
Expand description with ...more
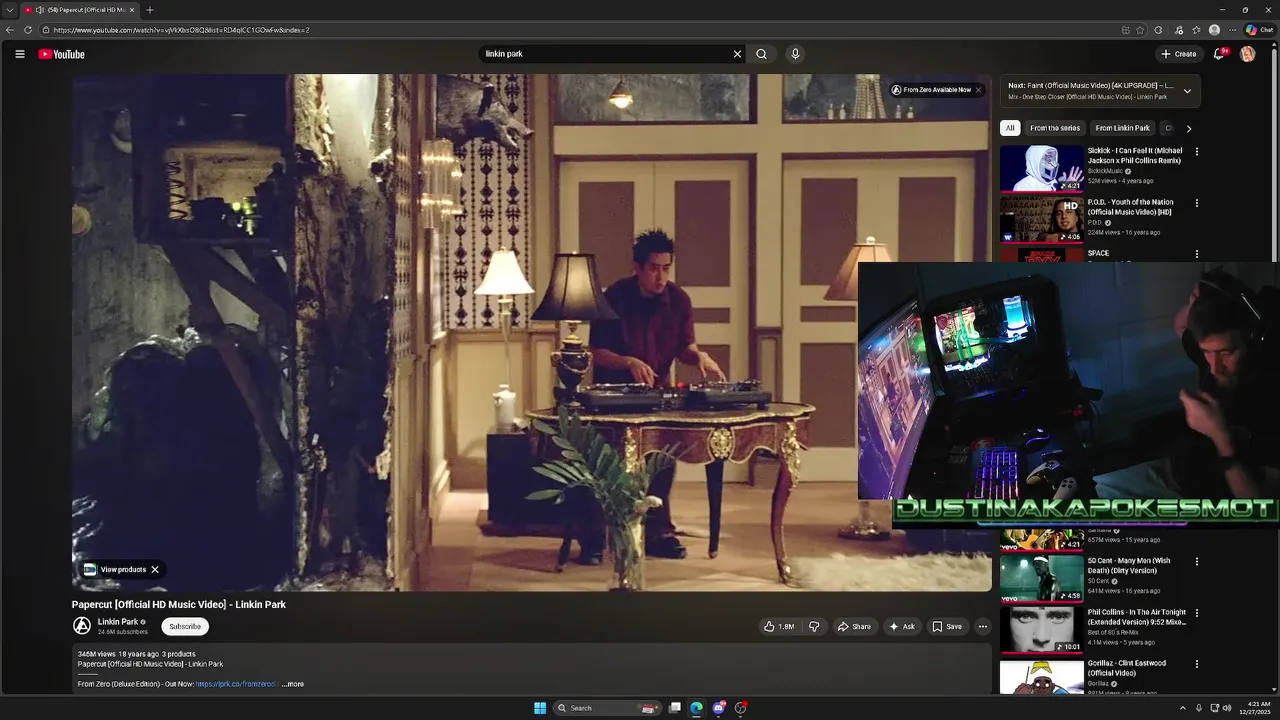(293, 684)
